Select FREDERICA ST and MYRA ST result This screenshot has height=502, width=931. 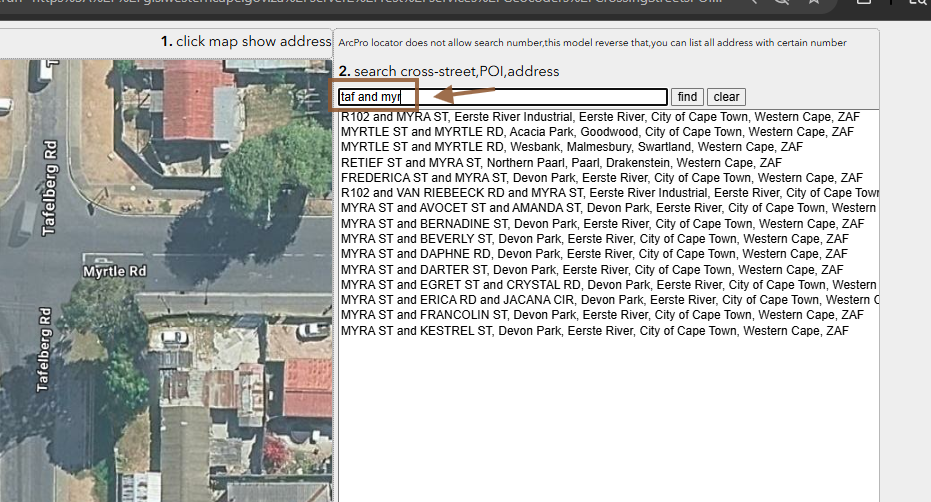pyautogui.click(x=601, y=178)
